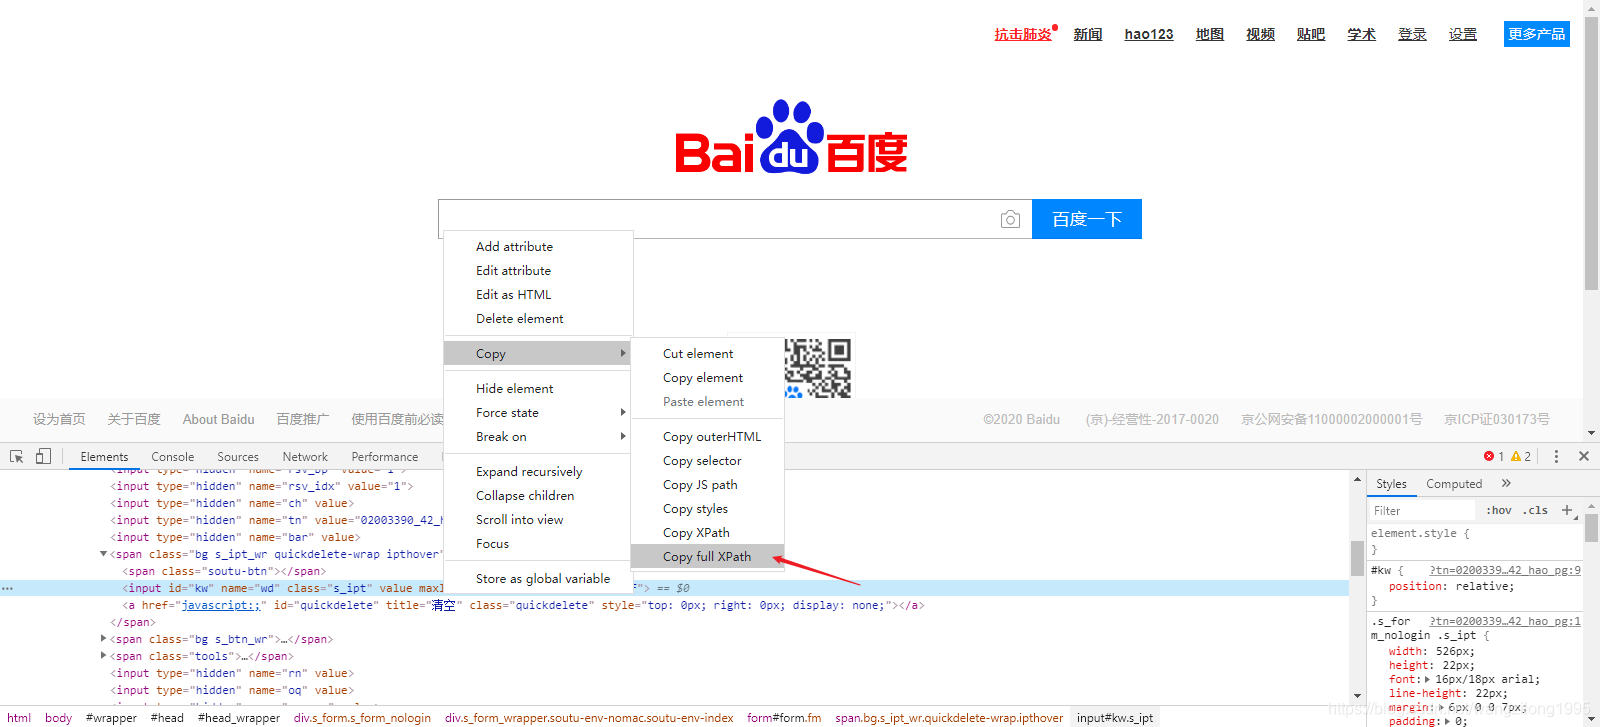Choose Scroll into view

tap(538, 519)
